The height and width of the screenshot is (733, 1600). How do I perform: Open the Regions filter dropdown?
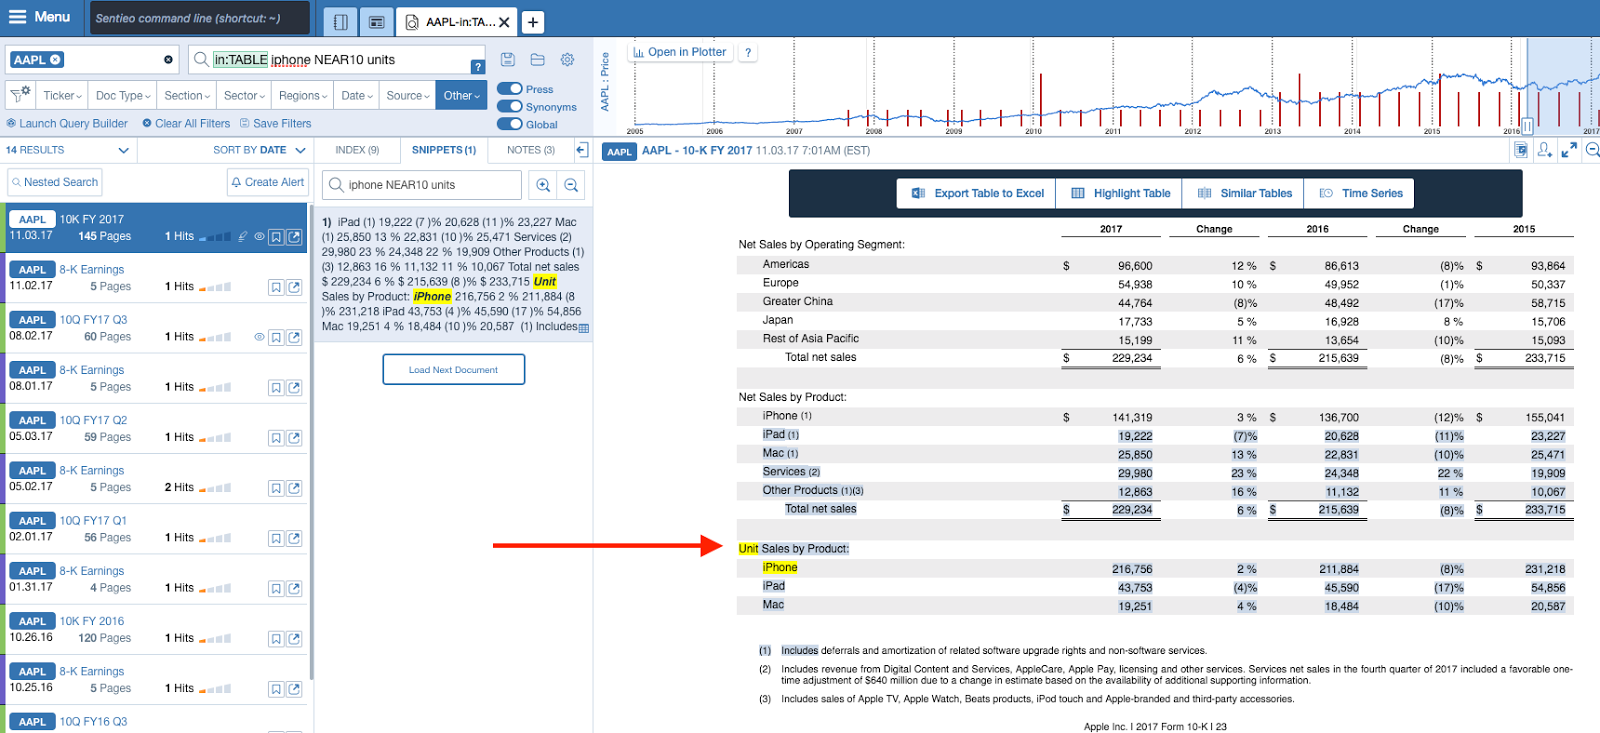tap(303, 95)
